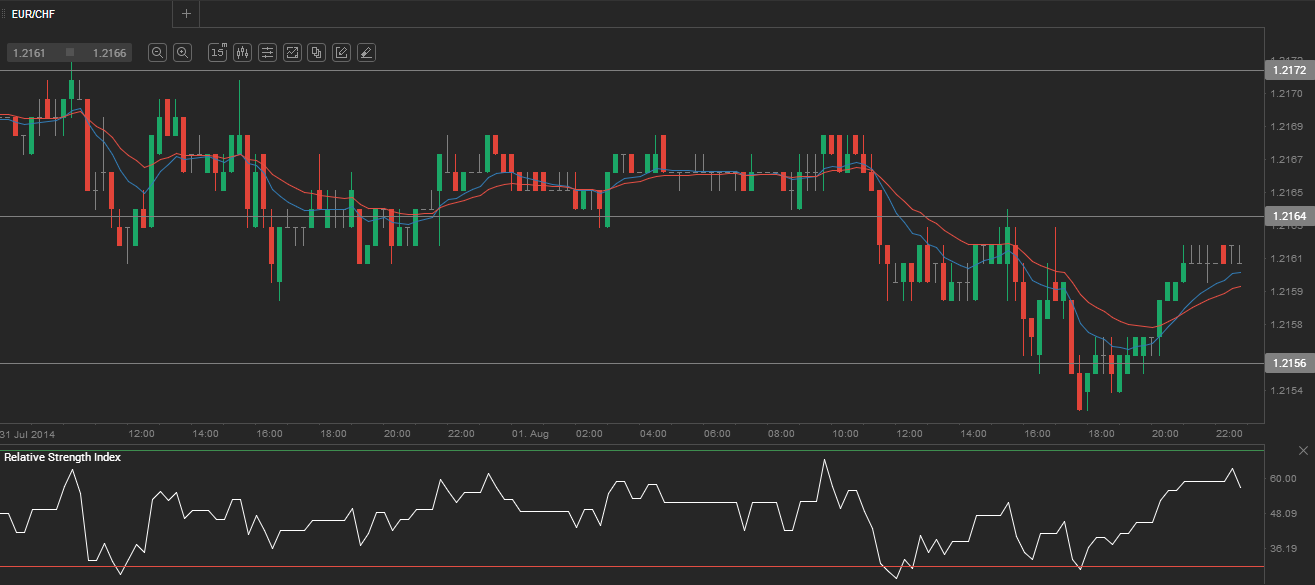Zoom out the chart view
This screenshot has width=1315, height=585.
click(157, 53)
